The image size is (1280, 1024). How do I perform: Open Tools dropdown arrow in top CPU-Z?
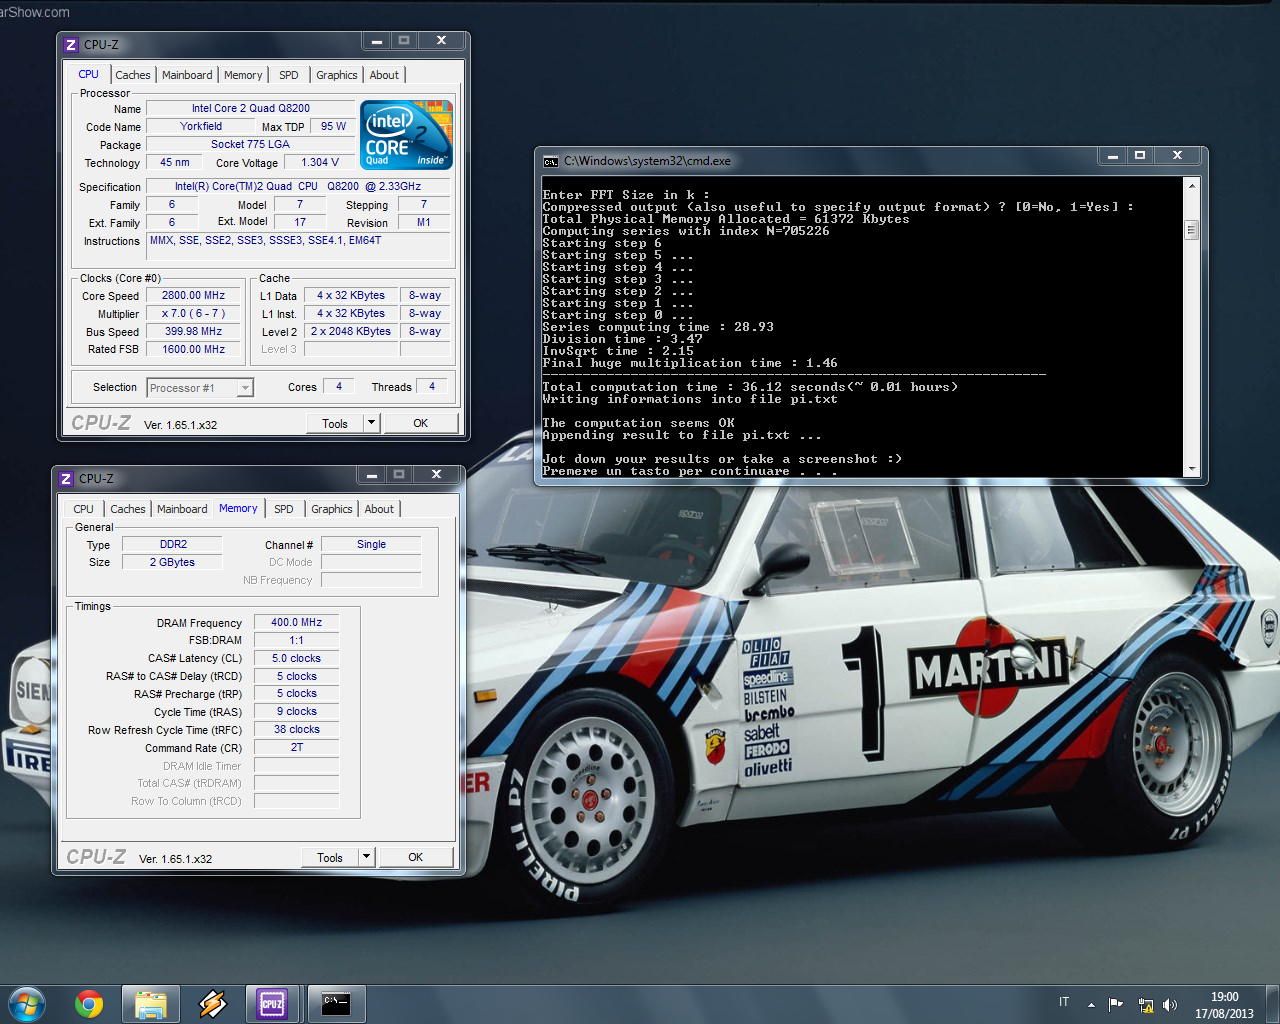(371, 423)
